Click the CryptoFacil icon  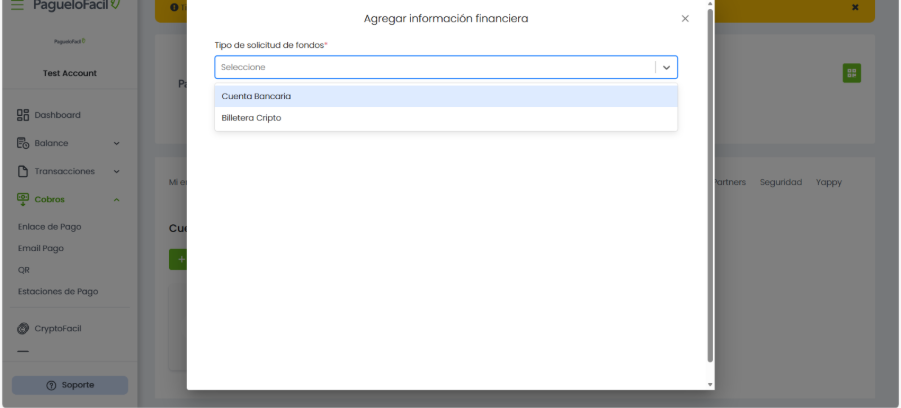point(23,329)
